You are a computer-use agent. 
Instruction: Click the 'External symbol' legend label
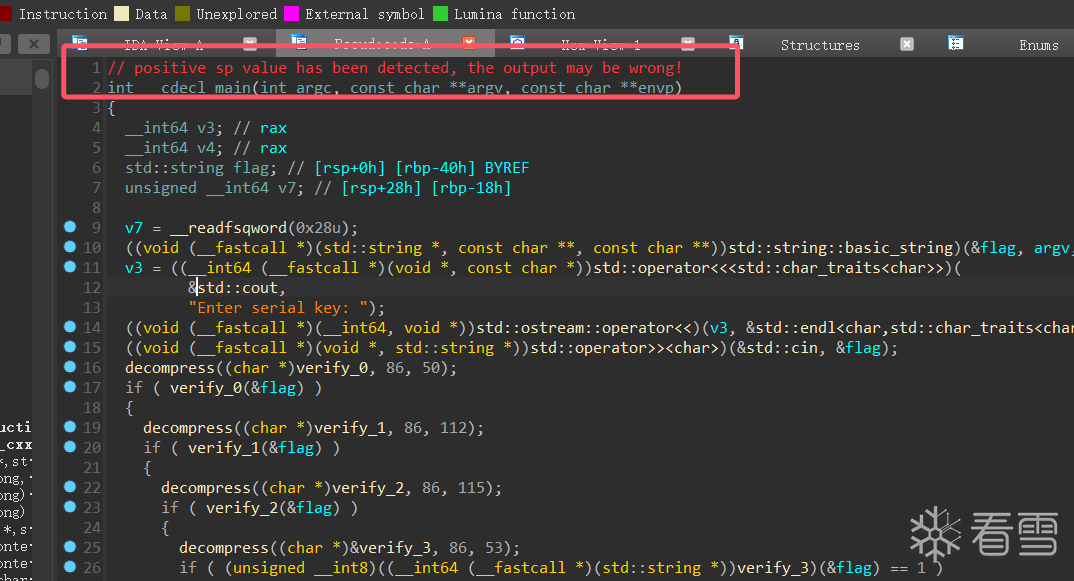(x=364, y=14)
